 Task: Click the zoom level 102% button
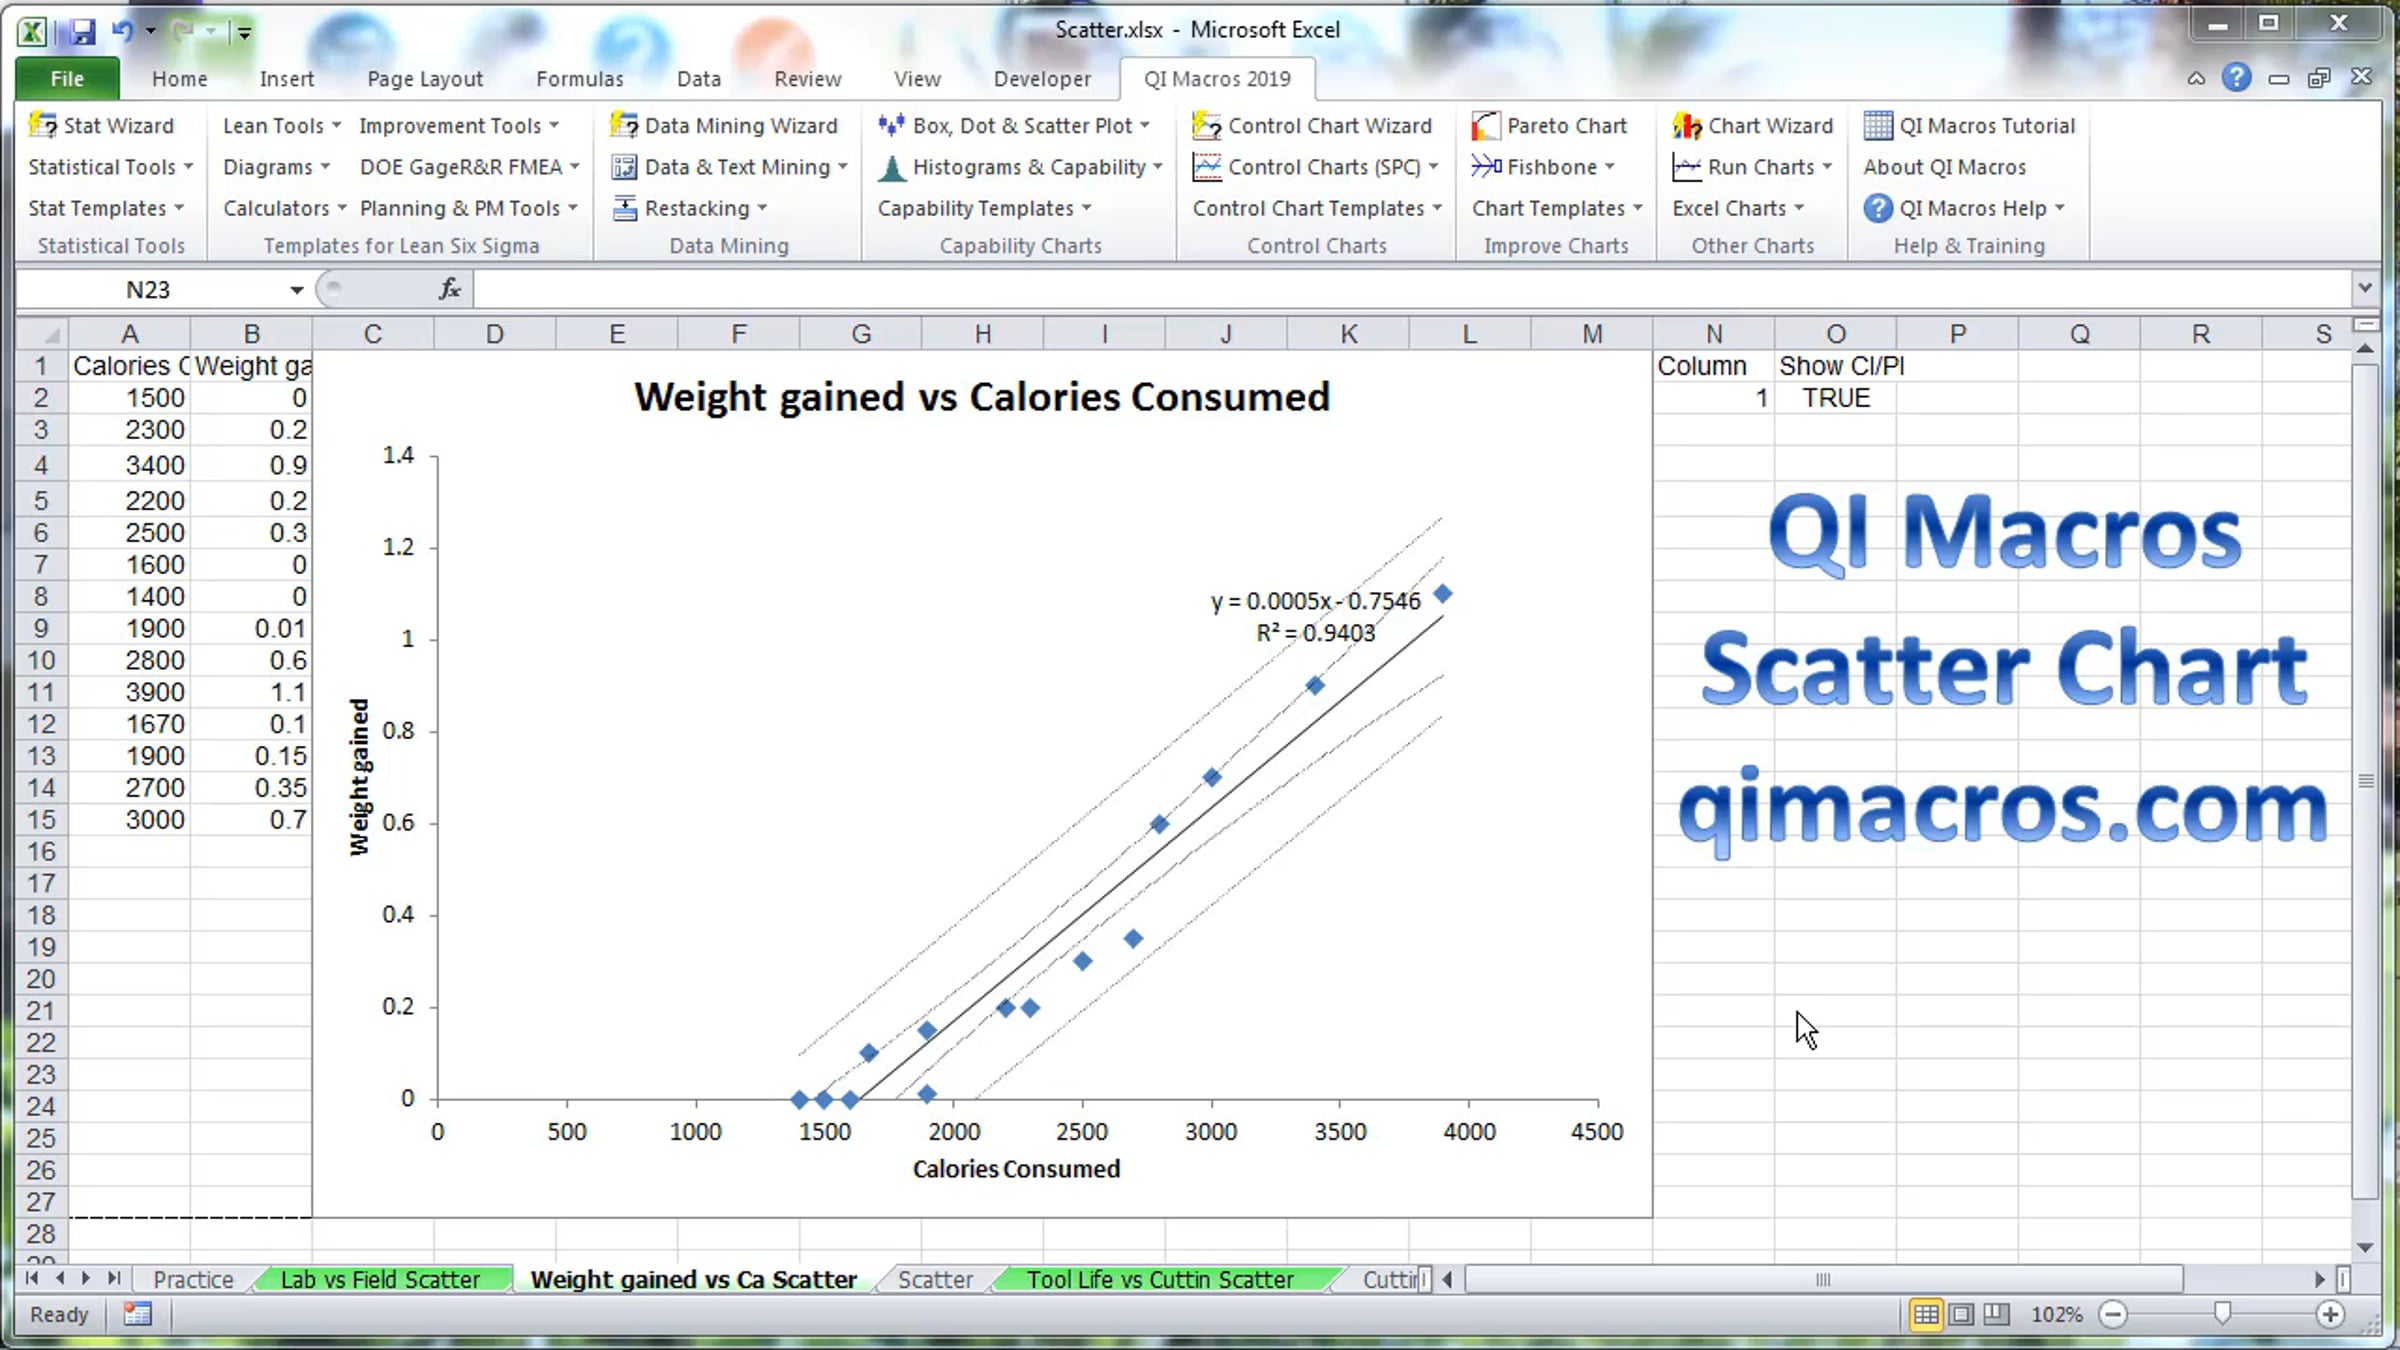click(x=2056, y=1314)
